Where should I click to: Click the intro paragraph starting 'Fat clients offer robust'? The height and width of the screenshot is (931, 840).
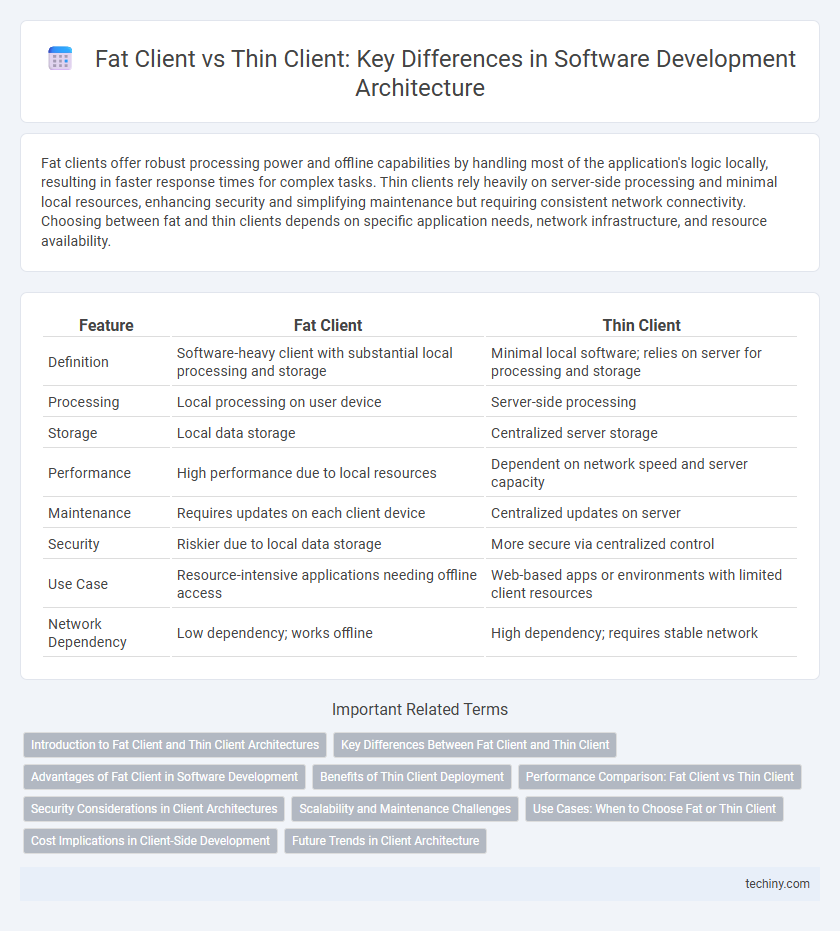[x=409, y=202]
